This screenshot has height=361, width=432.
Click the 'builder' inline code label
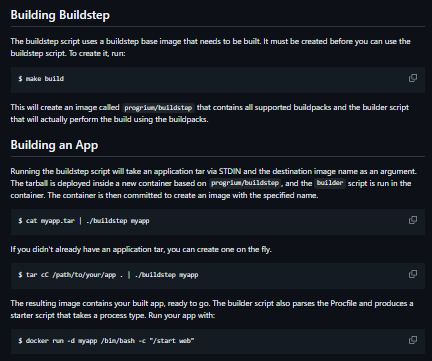click(x=330, y=183)
